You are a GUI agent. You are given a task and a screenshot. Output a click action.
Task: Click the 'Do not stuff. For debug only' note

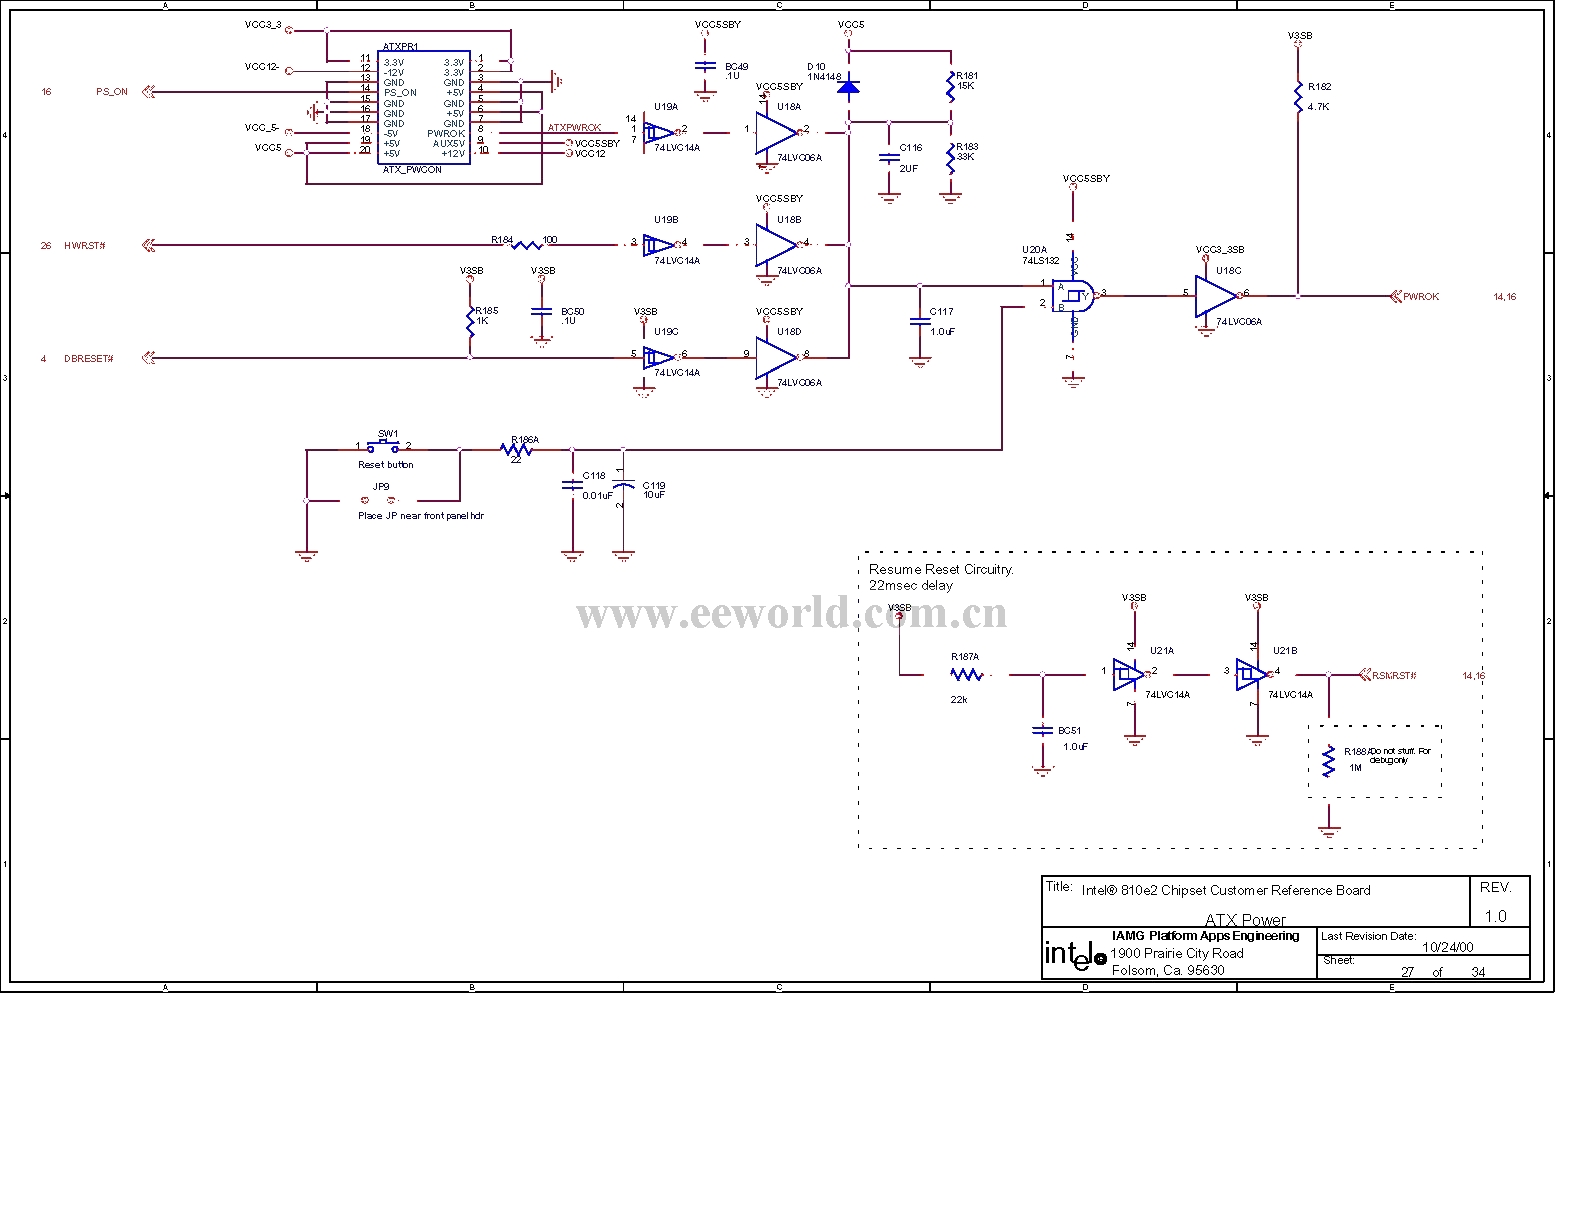pos(1400,755)
